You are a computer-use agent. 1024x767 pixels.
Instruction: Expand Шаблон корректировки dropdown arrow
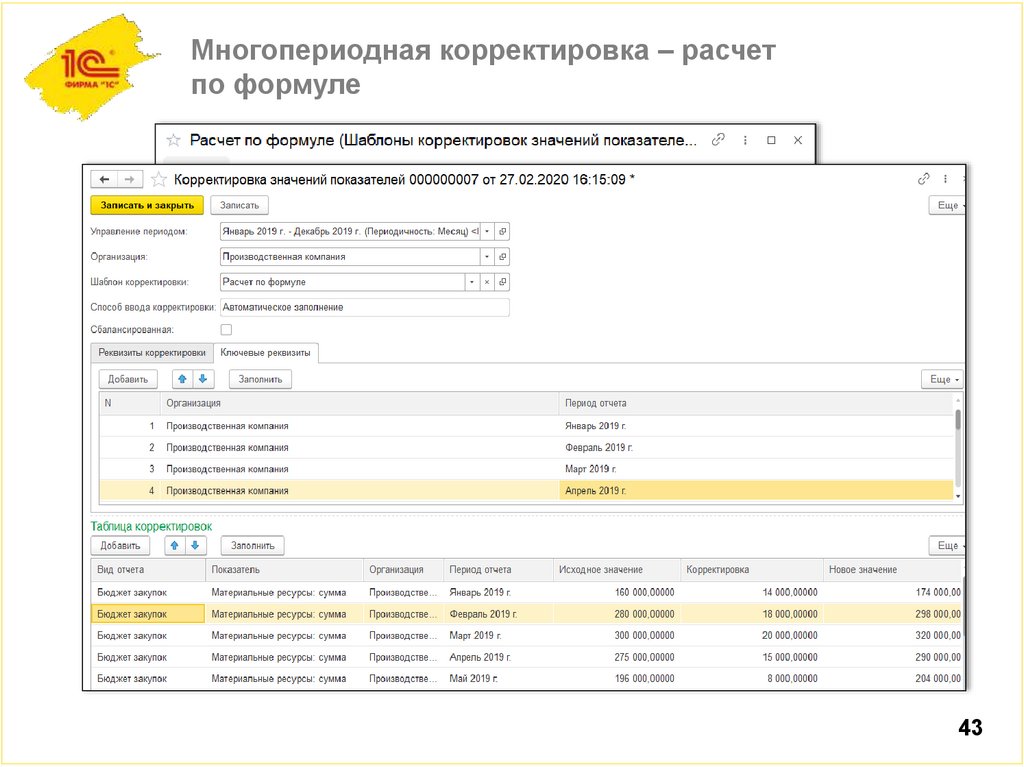(471, 282)
